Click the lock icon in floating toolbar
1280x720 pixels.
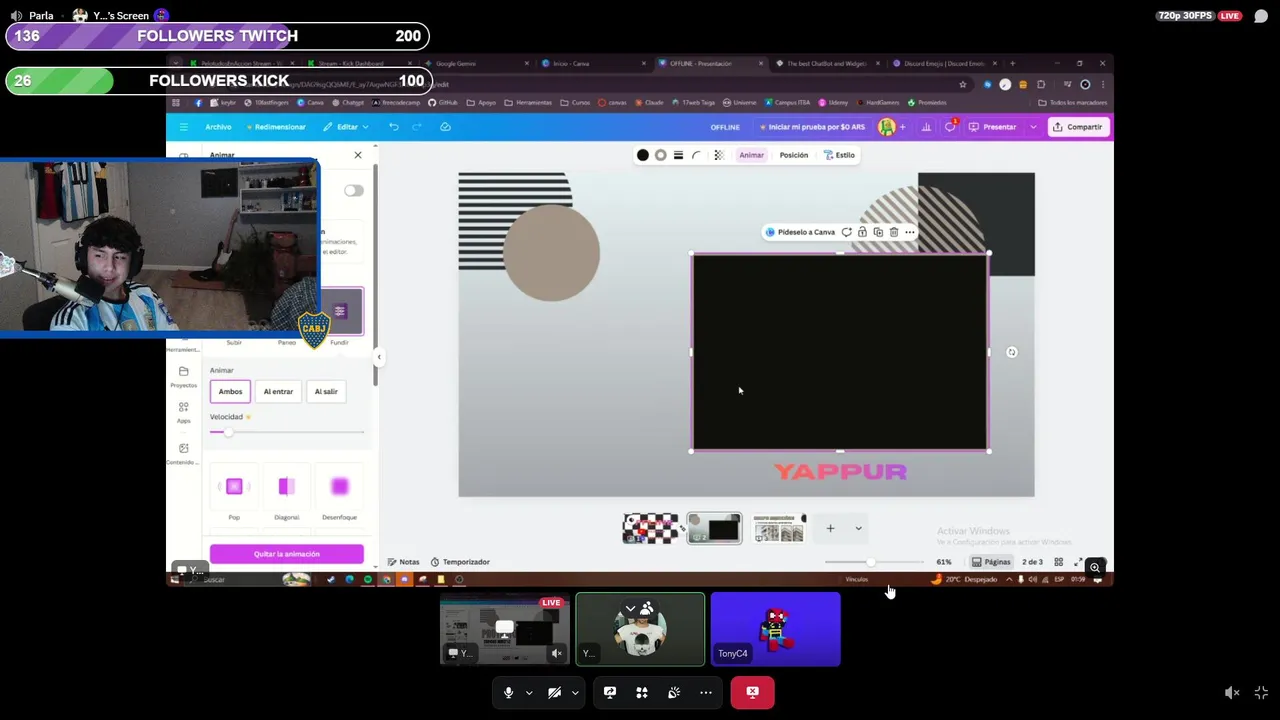tap(862, 232)
